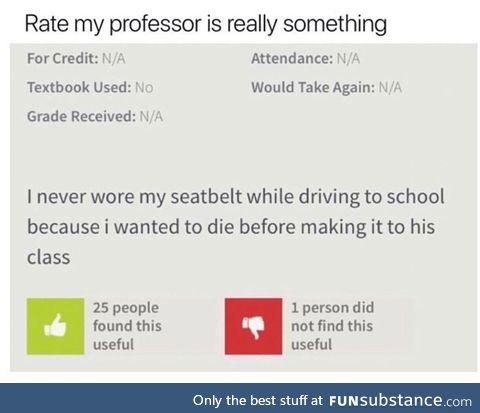The width and height of the screenshot is (480, 413).
Task: Click the seatbelt review comment text
Action: click(235, 227)
